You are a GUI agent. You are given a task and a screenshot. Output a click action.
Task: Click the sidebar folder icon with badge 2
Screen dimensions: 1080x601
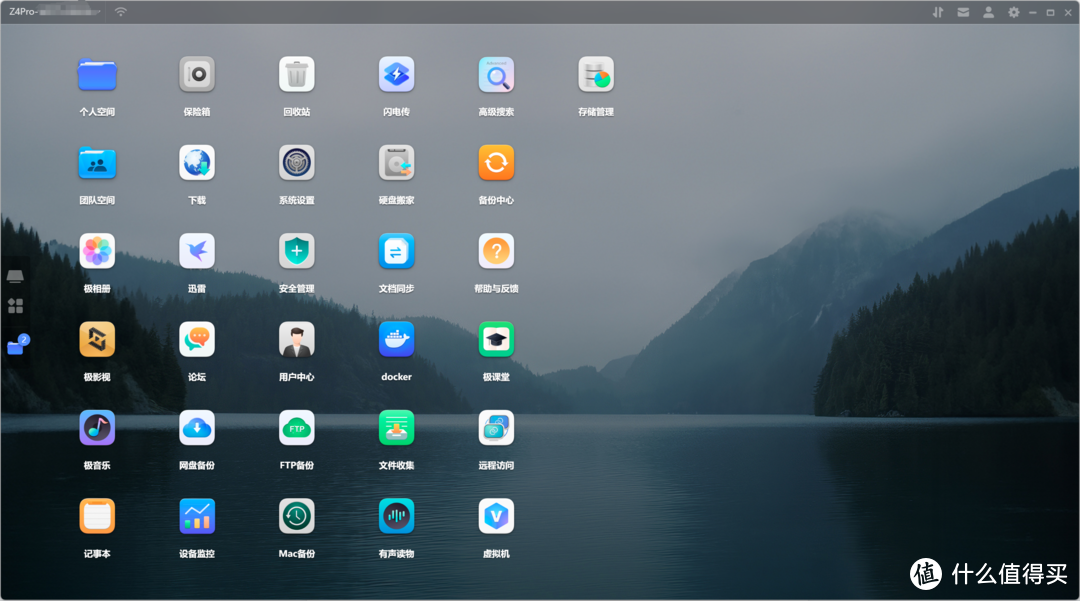coord(16,346)
